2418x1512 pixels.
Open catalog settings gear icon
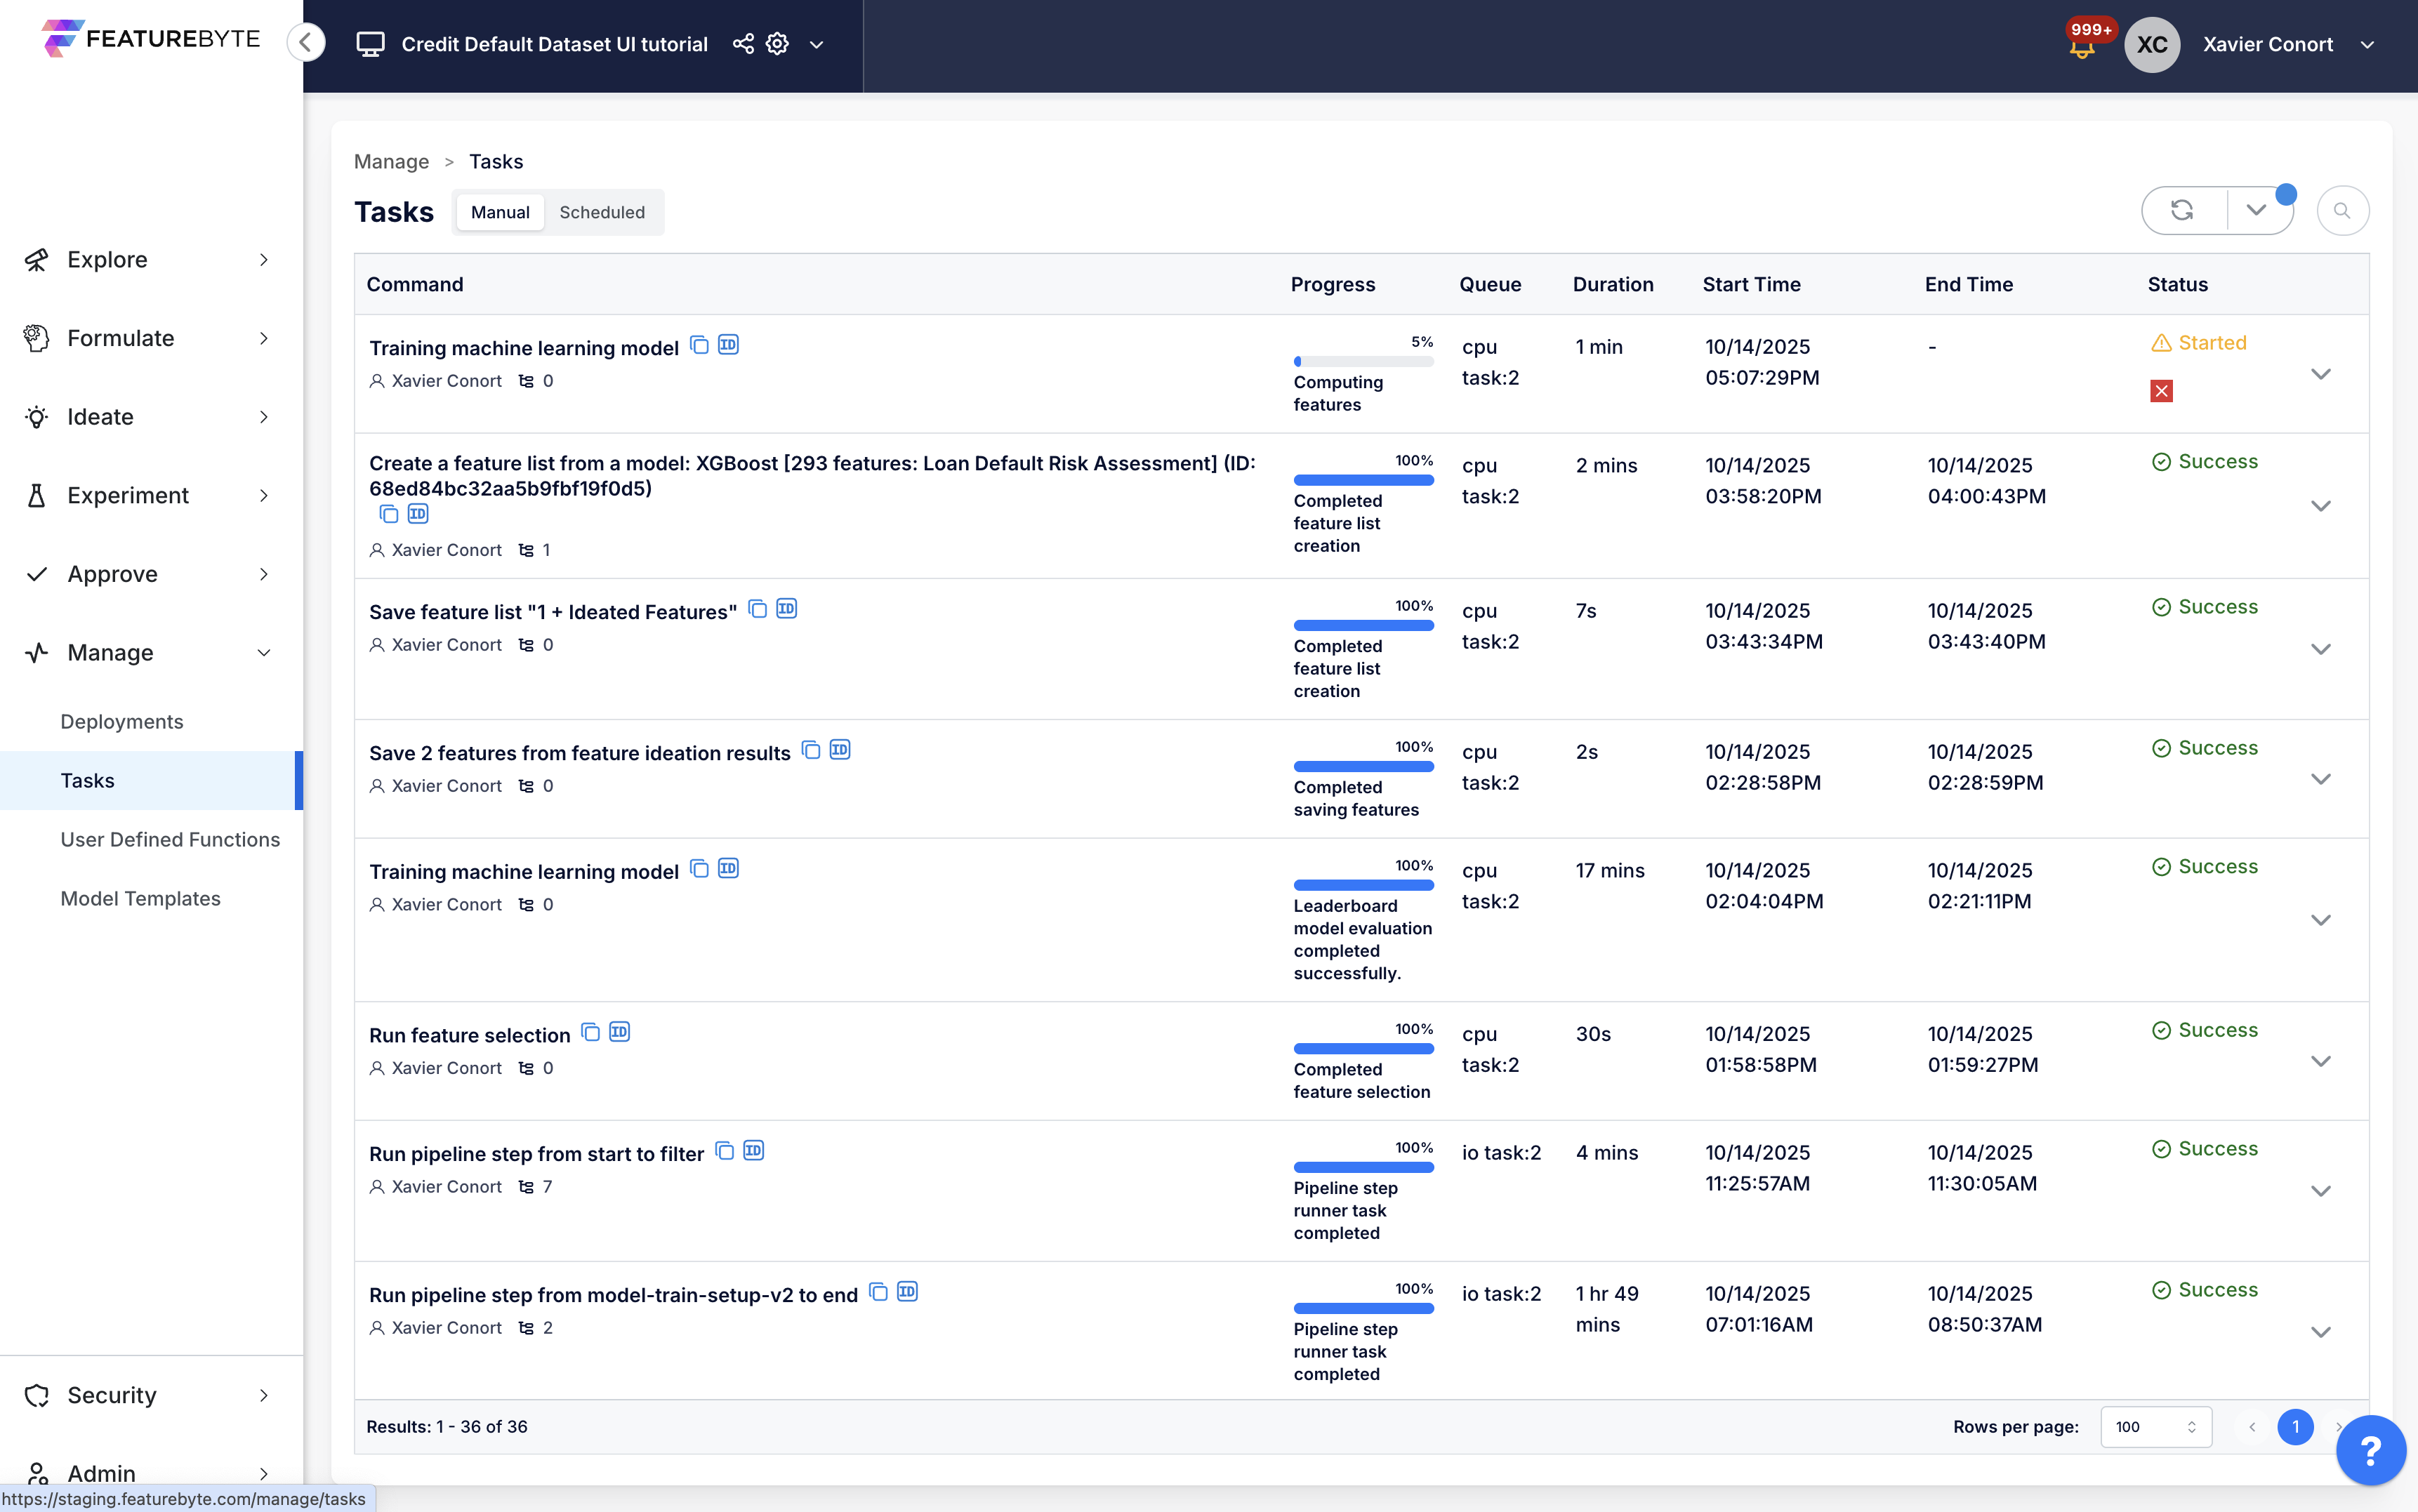[x=777, y=44]
